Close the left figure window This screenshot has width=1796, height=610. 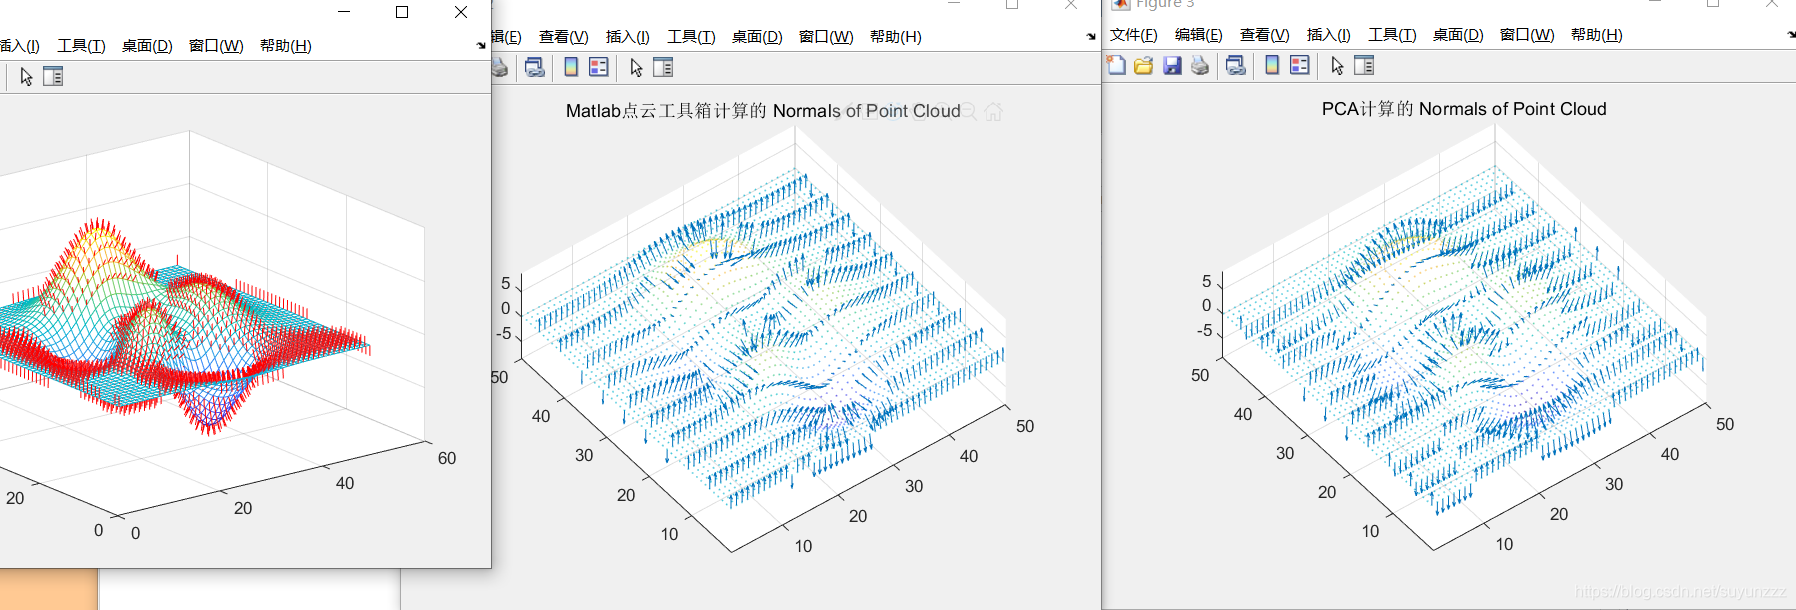[x=461, y=12]
